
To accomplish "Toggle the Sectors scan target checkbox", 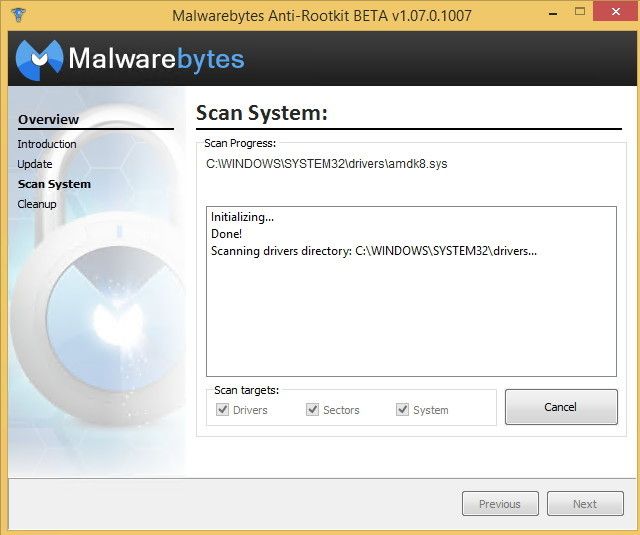I will pos(313,409).
